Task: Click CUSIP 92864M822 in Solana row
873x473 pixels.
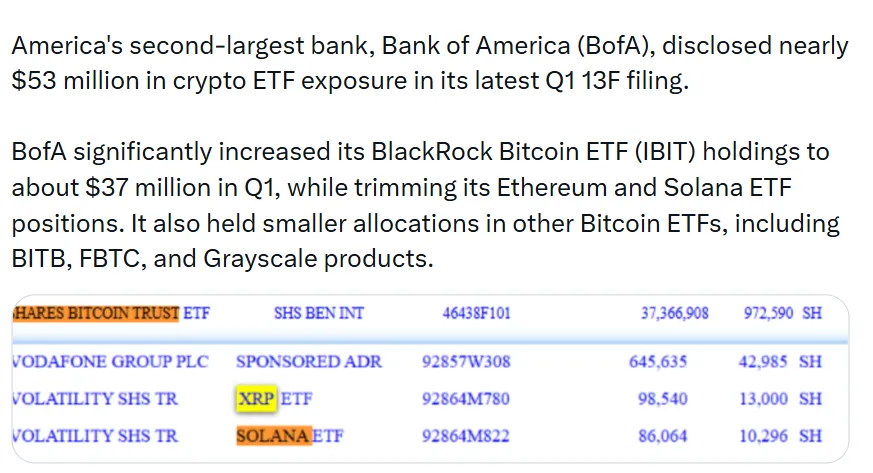Action: click(x=465, y=436)
